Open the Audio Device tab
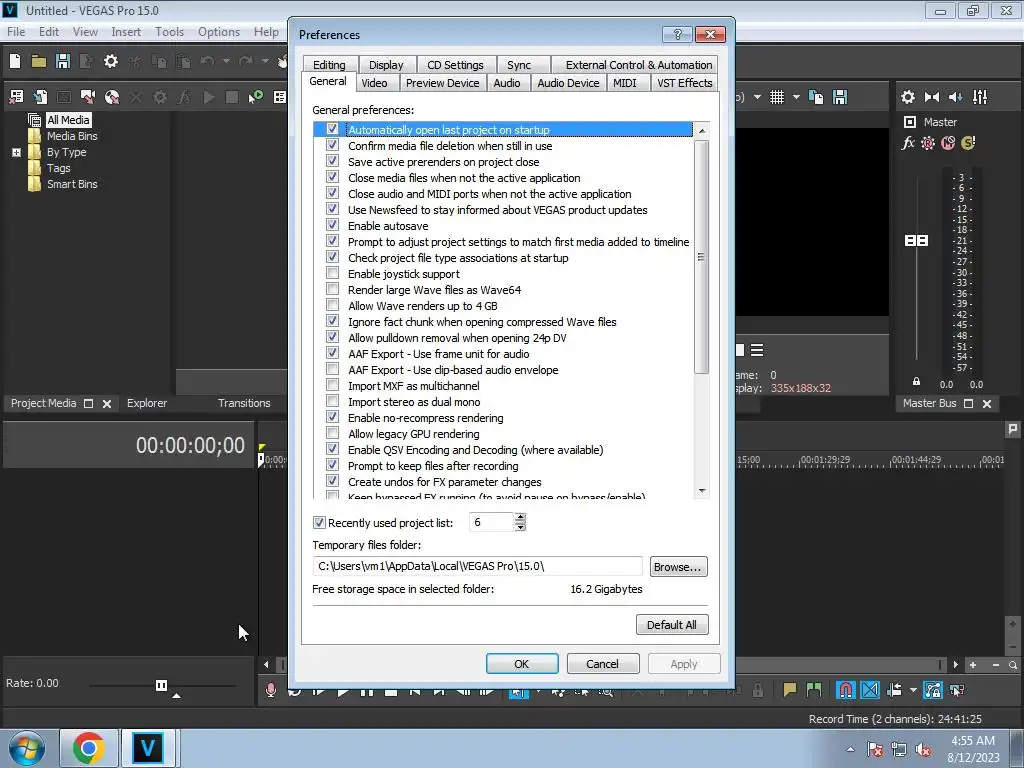This screenshot has width=1024, height=768. click(x=568, y=83)
